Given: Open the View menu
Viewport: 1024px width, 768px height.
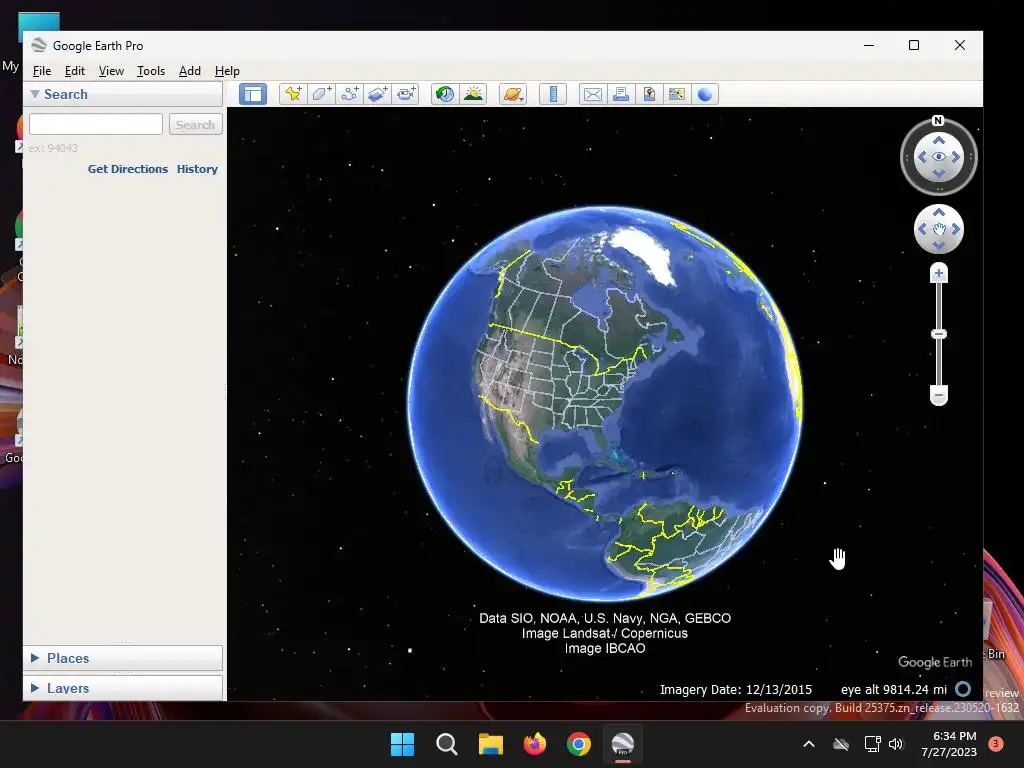Looking at the screenshot, I should tap(111, 71).
